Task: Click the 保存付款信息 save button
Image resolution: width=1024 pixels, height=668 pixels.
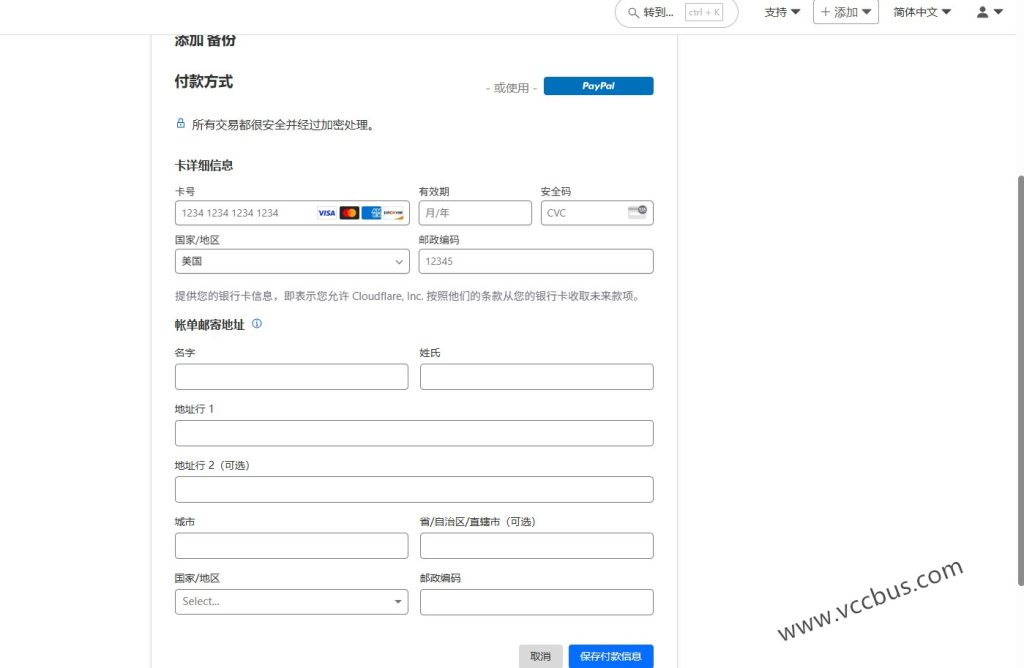Action: pyautogui.click(x=611, y=656)
